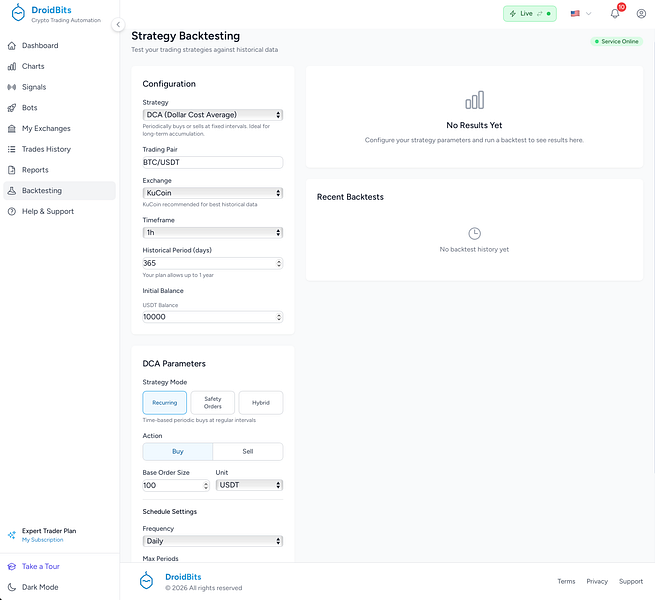
Task: Click the DroidBits footer brand text
Action: point(183,577)
